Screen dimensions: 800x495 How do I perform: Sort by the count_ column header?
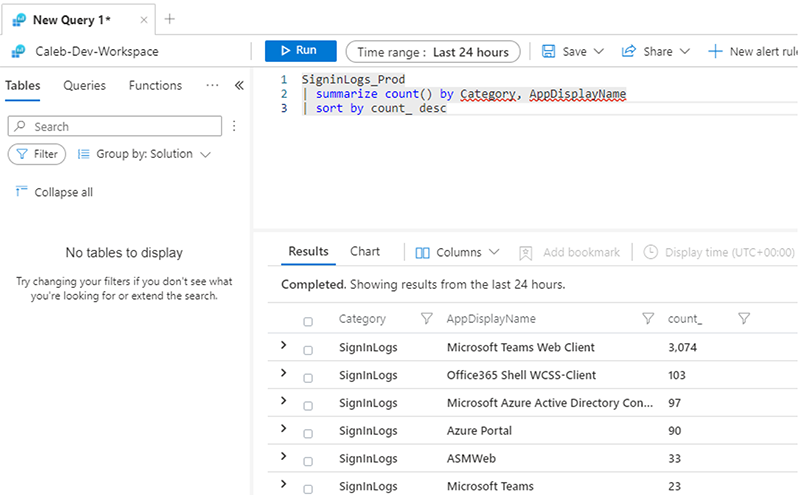point(685,319)
